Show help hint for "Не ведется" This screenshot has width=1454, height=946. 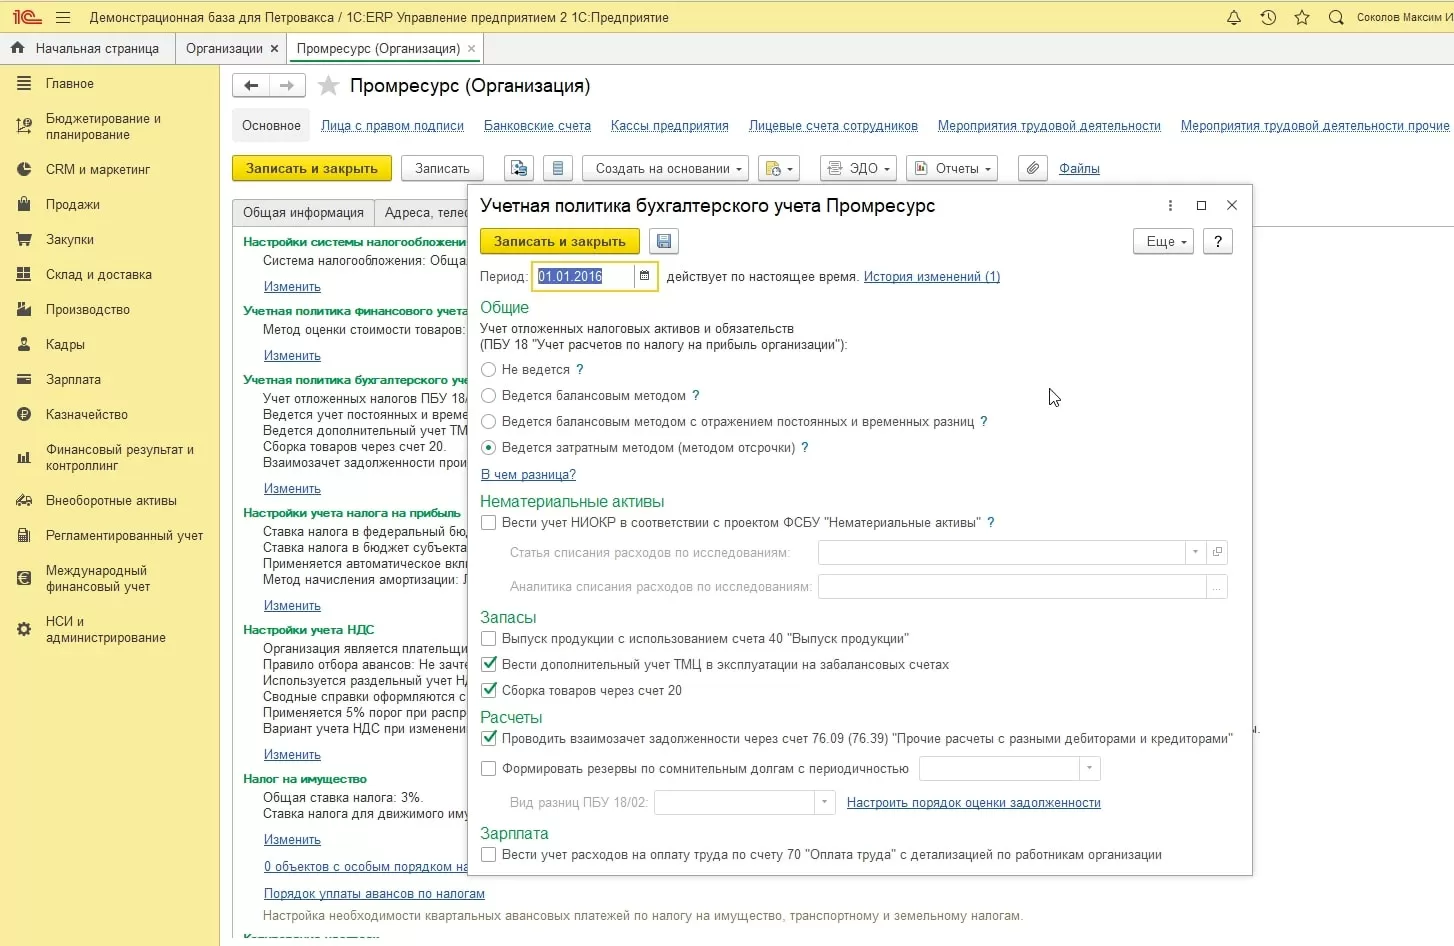click(x=580, y=369)
